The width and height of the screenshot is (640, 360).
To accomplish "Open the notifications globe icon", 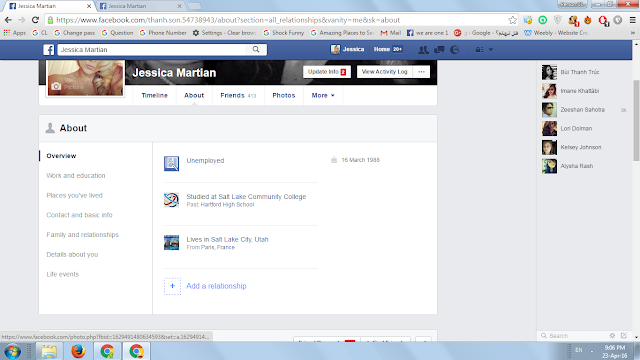I will pos(455,50).
